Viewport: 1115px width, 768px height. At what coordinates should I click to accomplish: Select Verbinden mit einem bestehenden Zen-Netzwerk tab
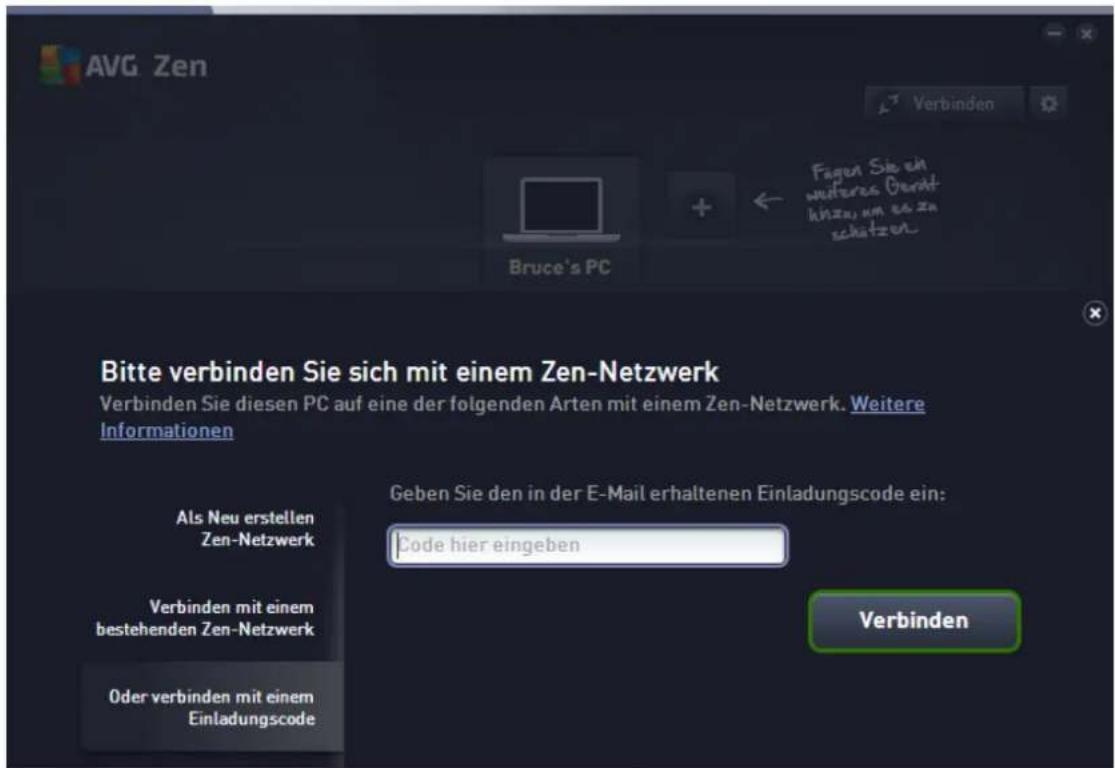coord(205,618)
